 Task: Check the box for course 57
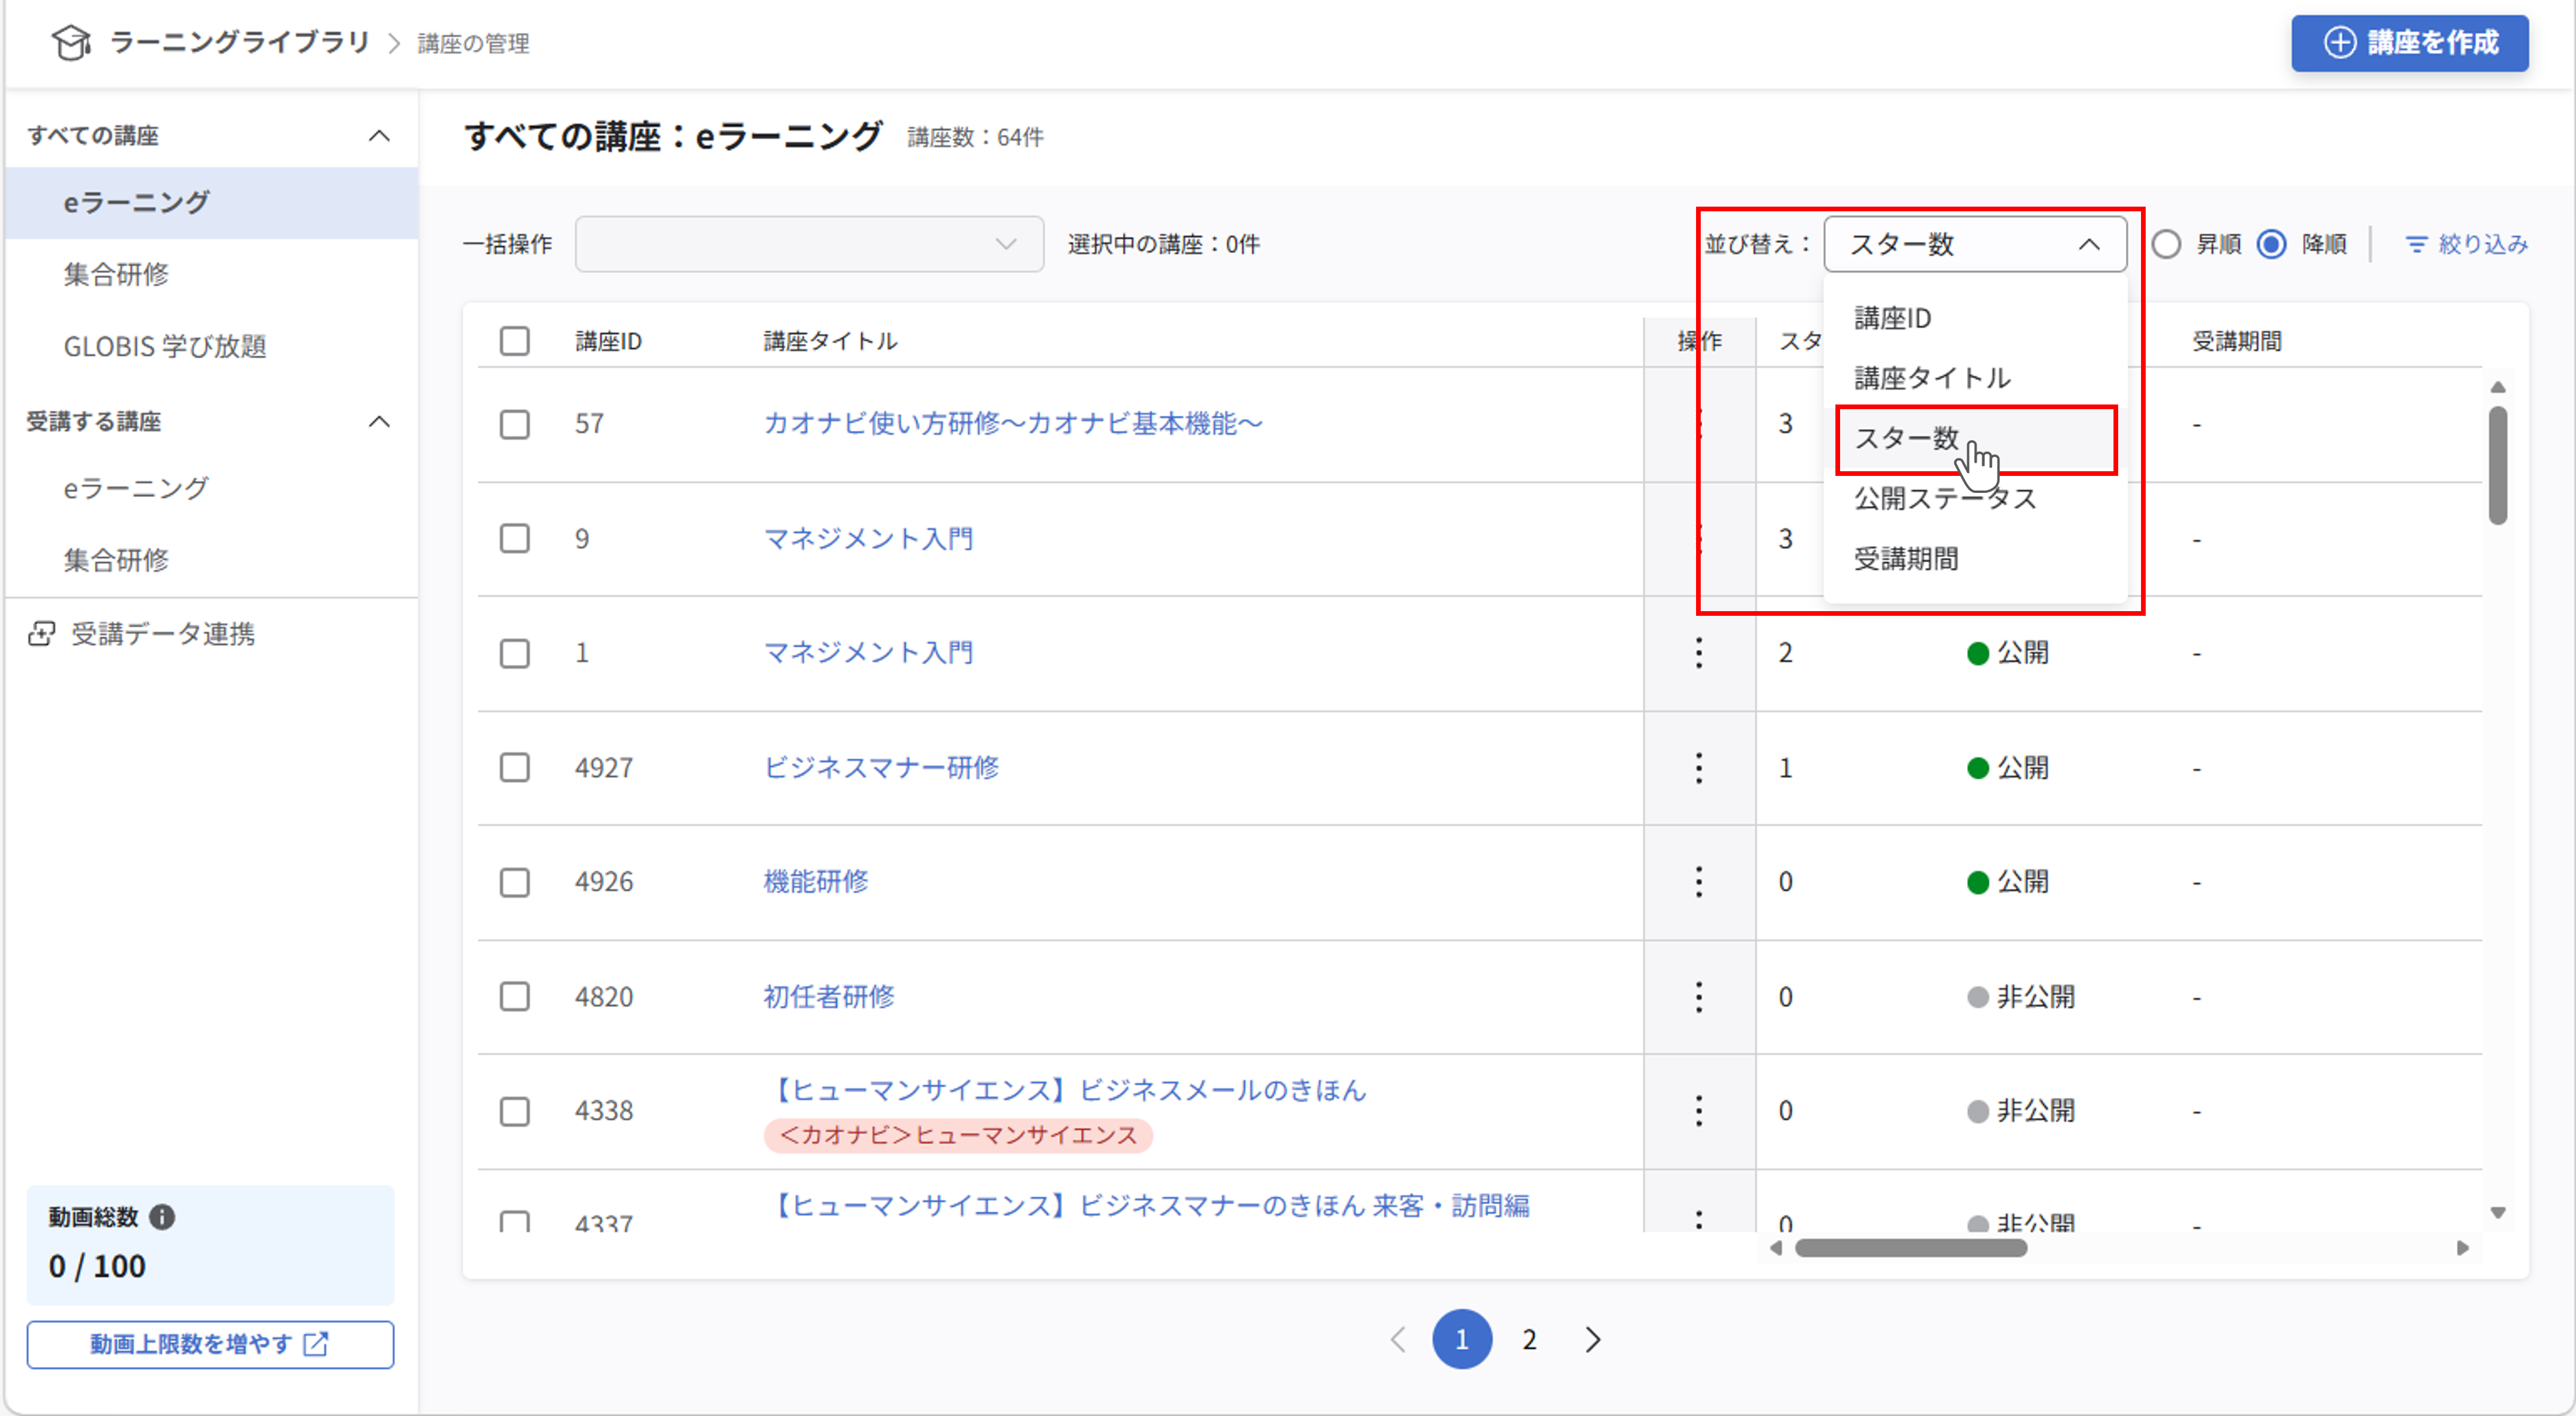(515, 424)
